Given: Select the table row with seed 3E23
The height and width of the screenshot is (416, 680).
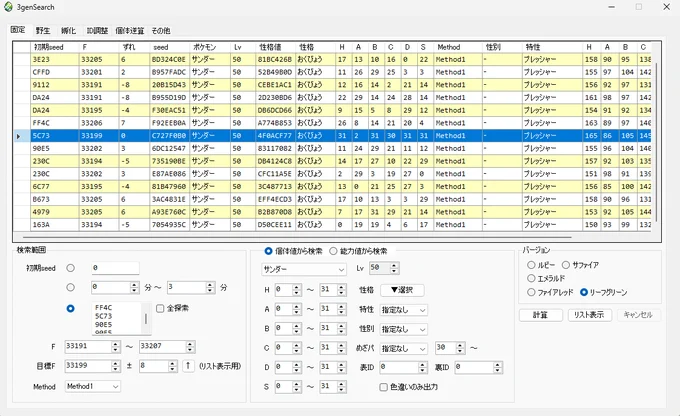Looking at the screenshot, I should click(x=332, y=59).
